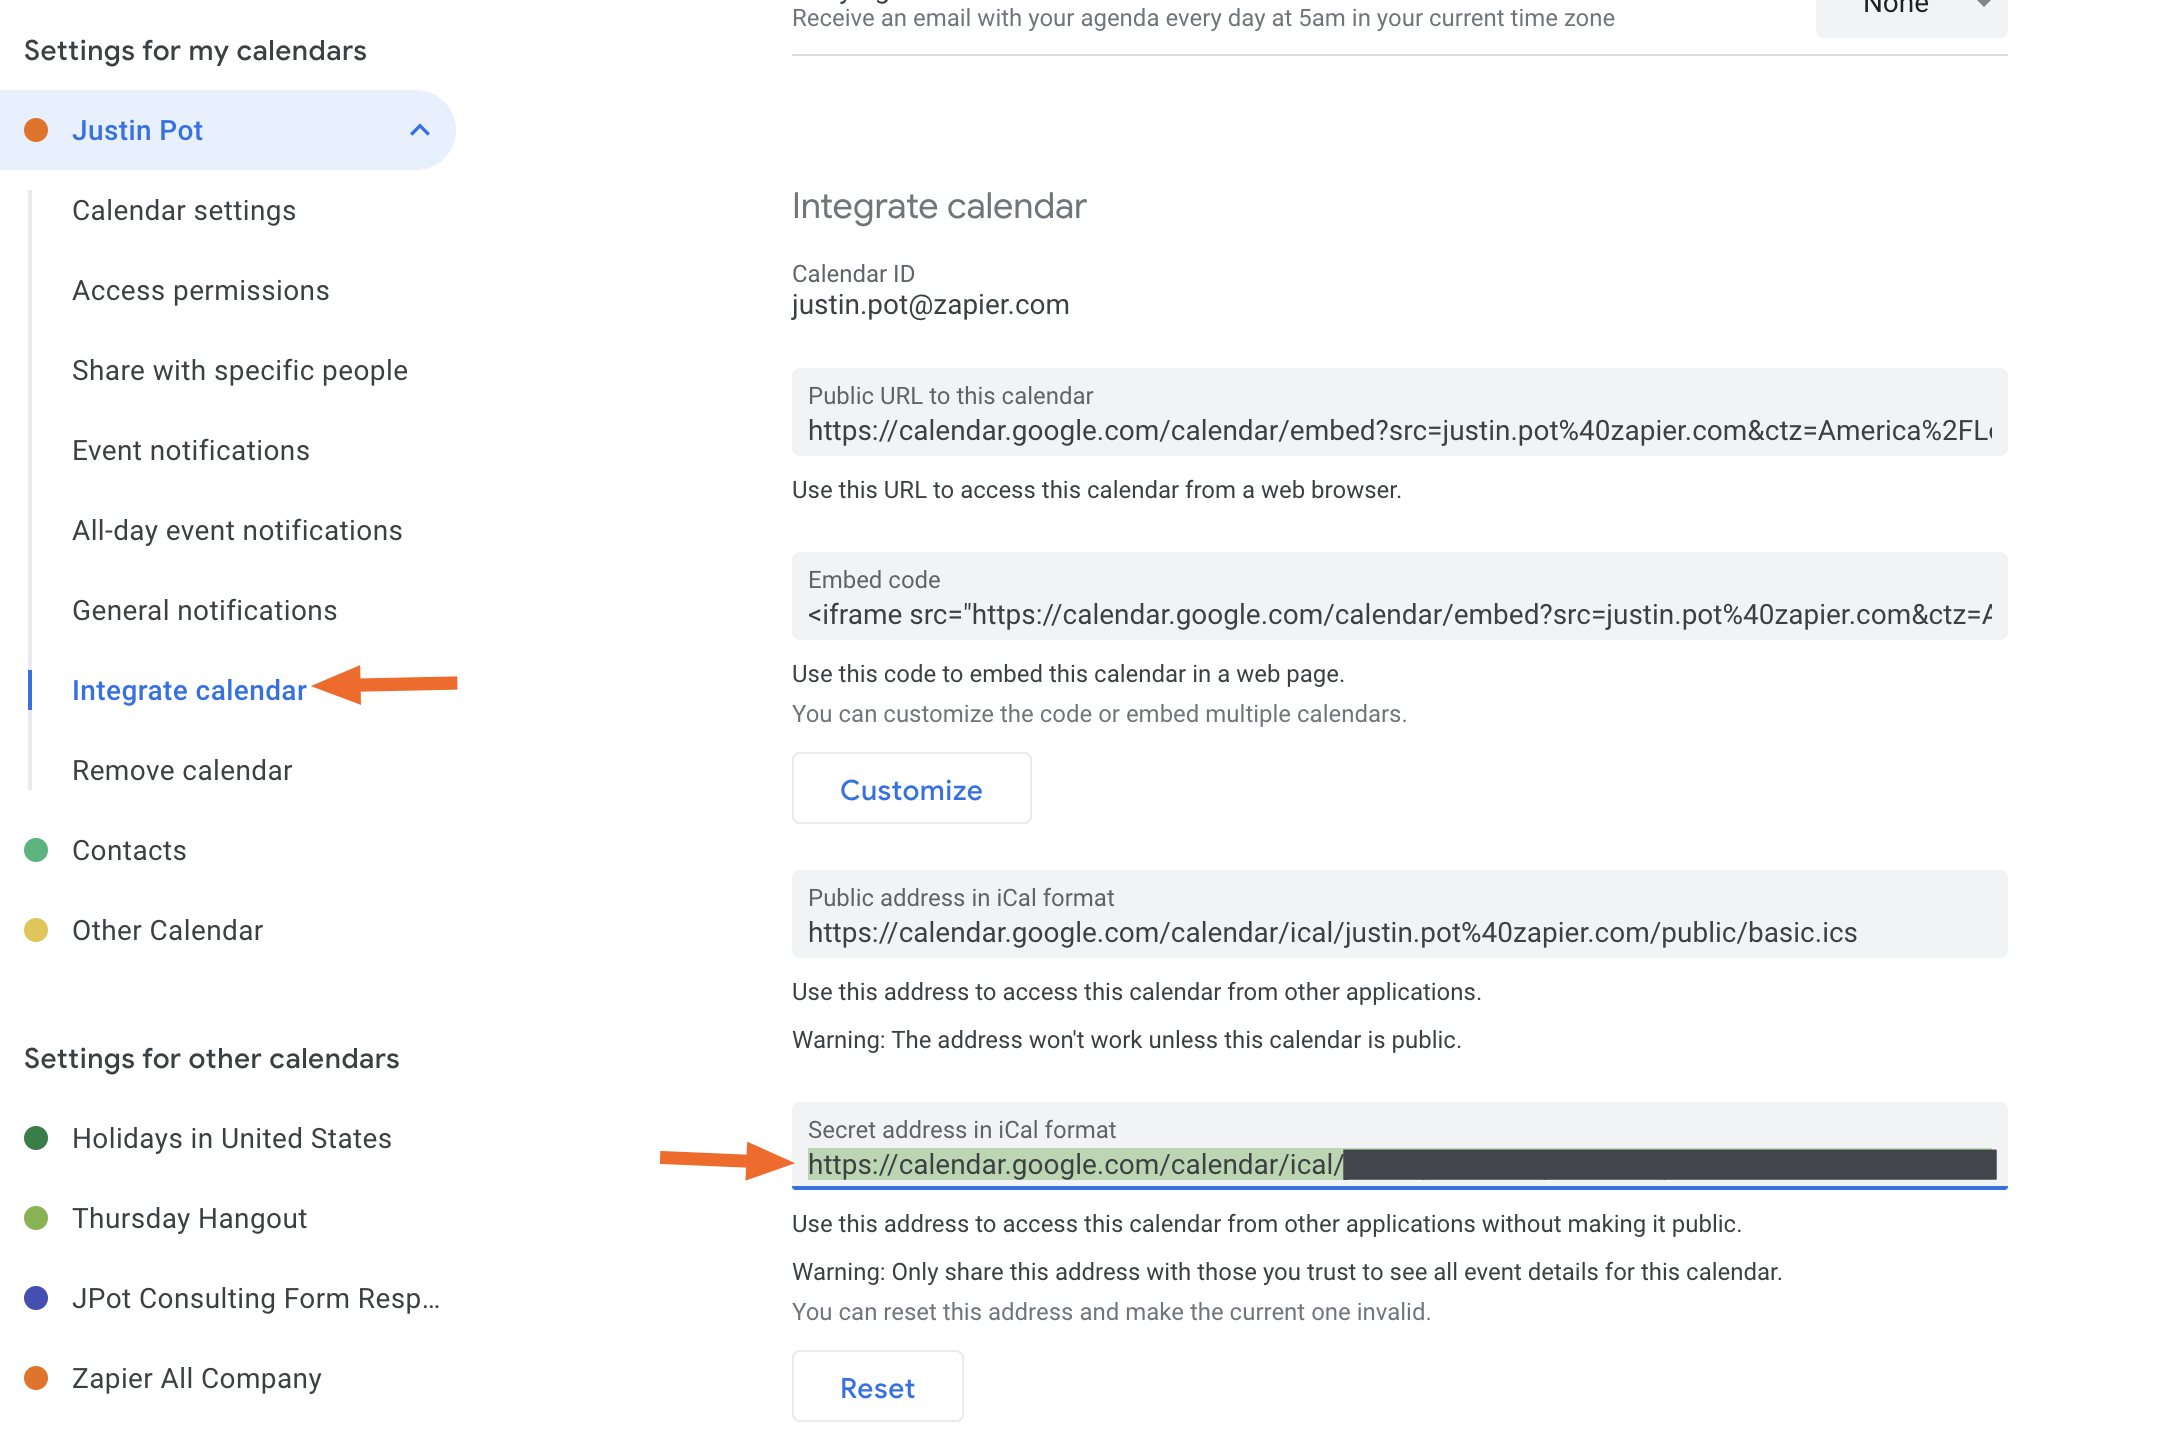Open Calendar settings section
This screenshot has width=2178, height=1446.
click(x=184, y=210)
